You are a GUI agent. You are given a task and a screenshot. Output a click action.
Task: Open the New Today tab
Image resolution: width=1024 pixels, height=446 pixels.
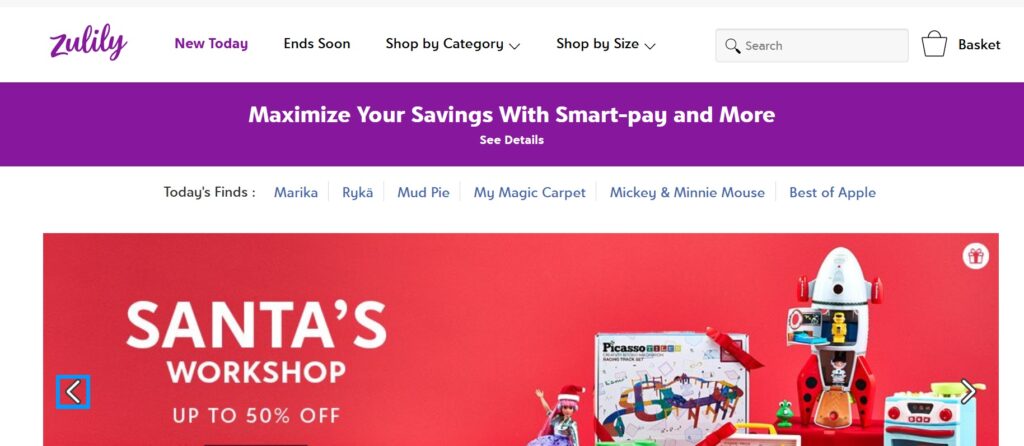coord(211,44)
